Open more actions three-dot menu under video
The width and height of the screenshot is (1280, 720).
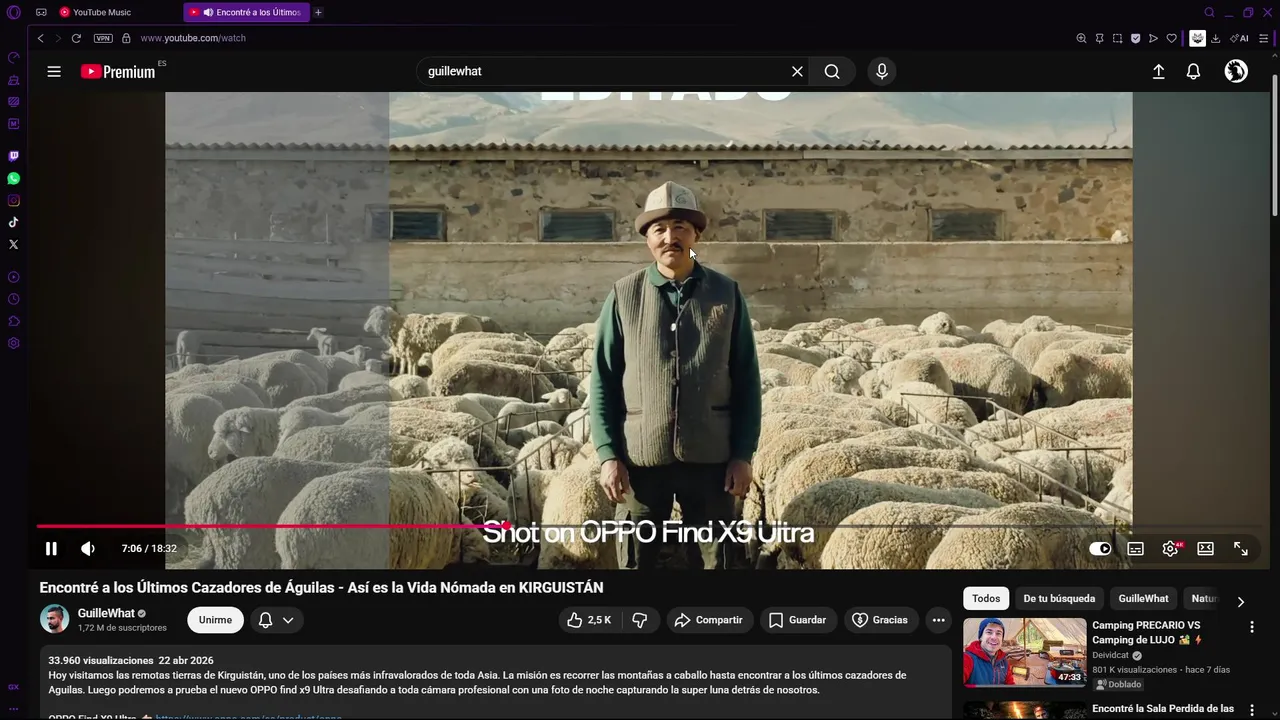[938, 620]
